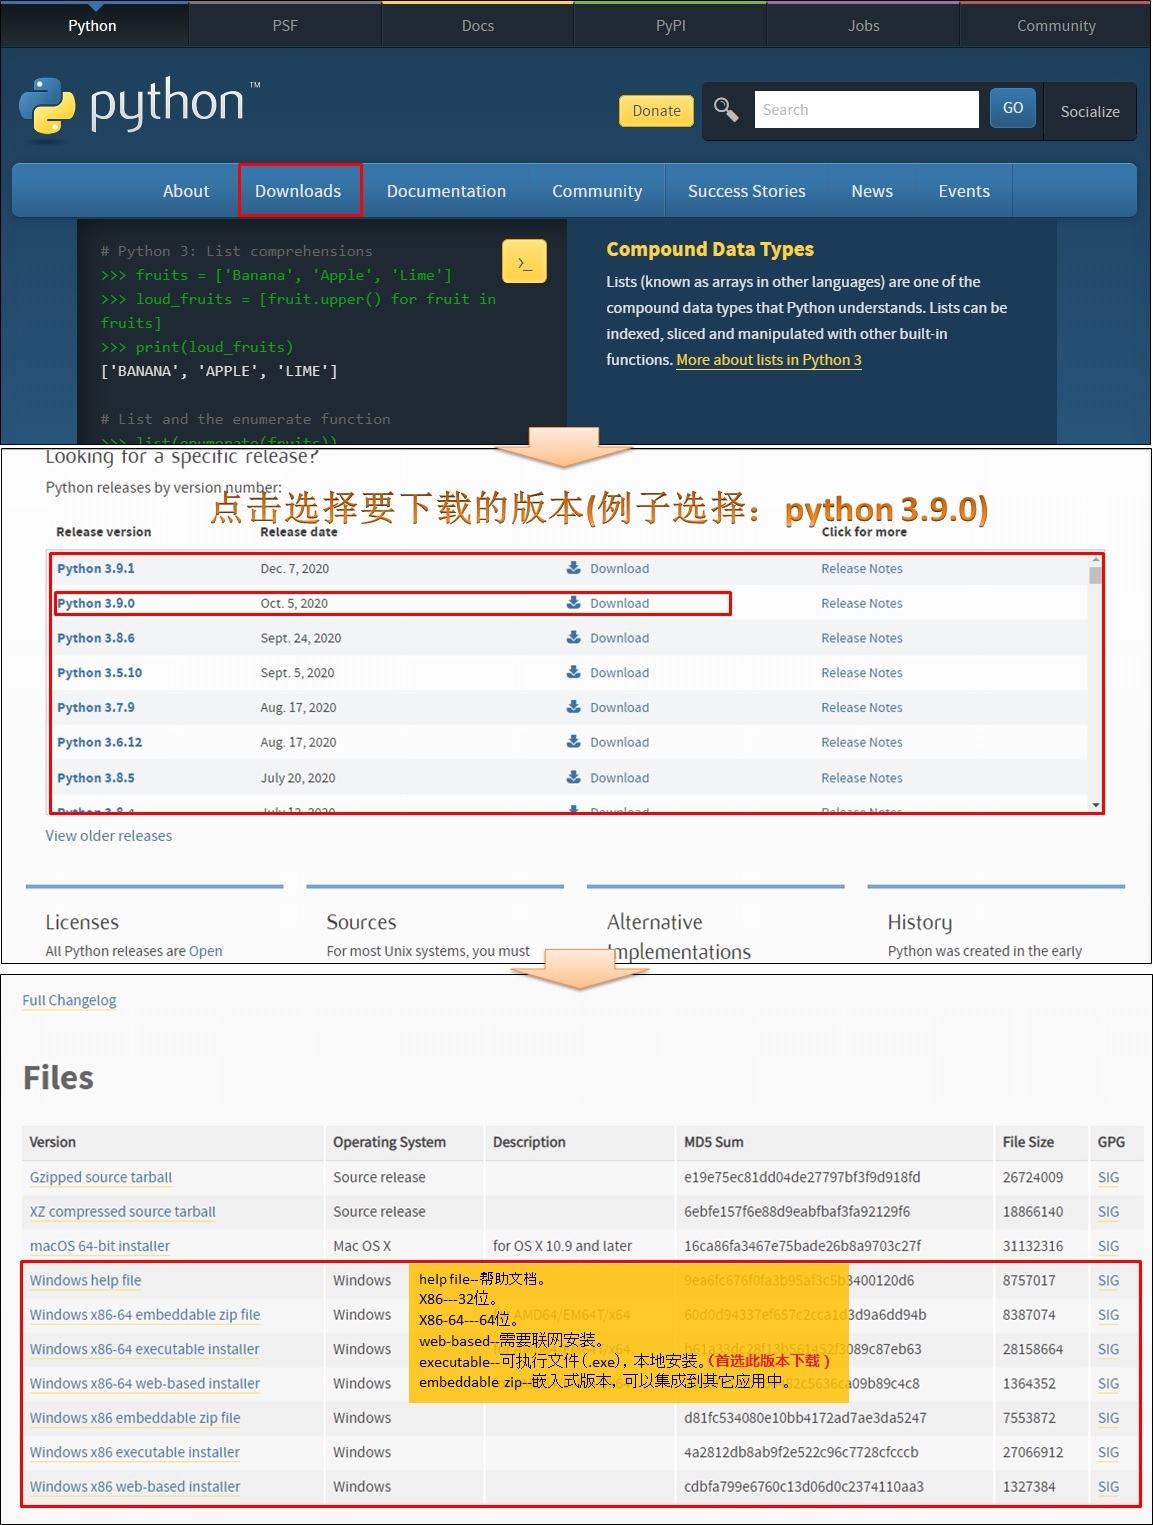Open the News menu
The image size is (1153, 1525).
click(x=872, y=191)
